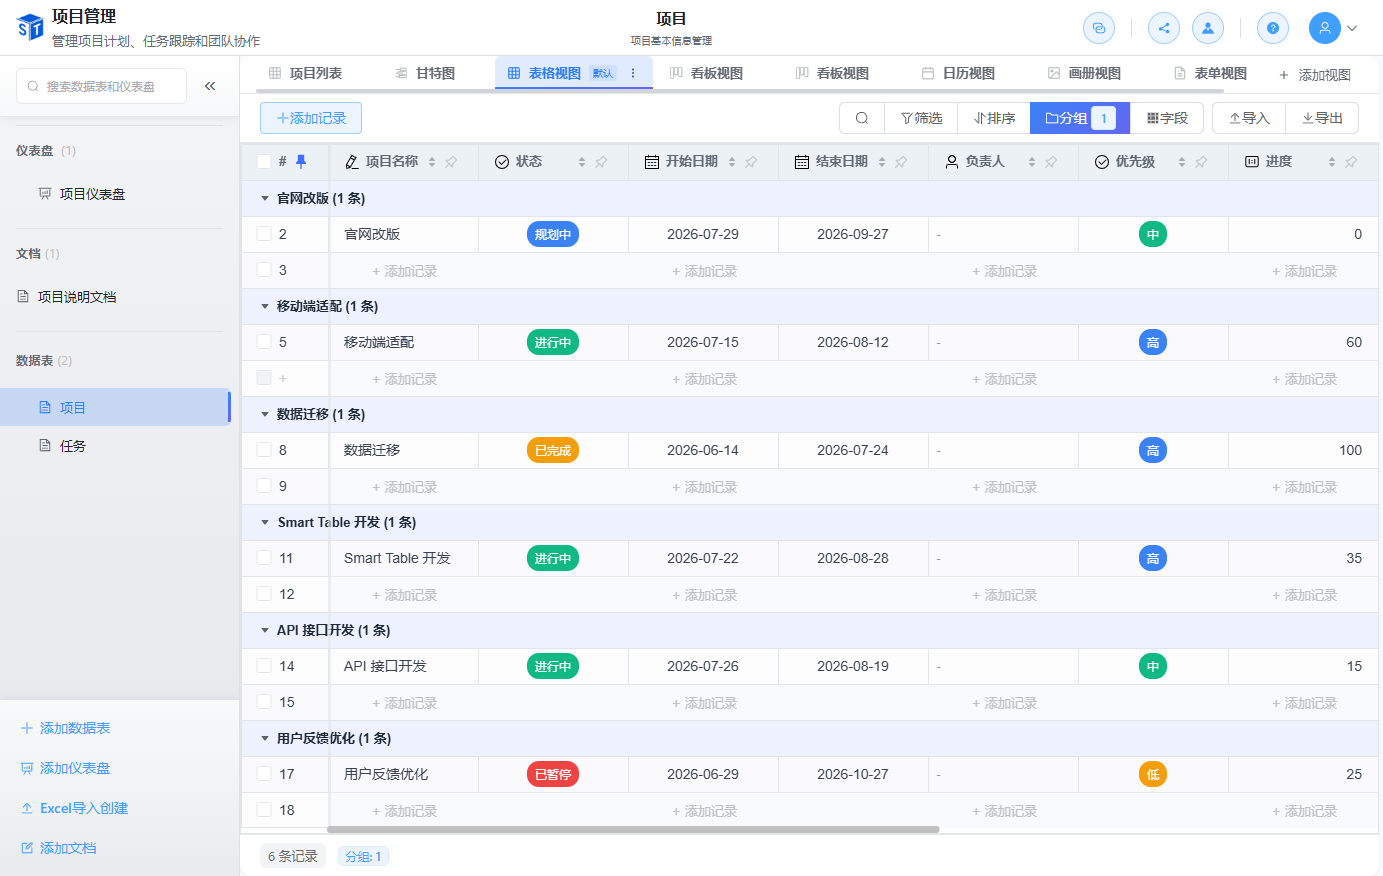Image resolution: width=1383 pixels, height=876 pixels.
Task: Check the row 3 empty record checkbox
Action: pyautogui.click(x=264, y=269)
